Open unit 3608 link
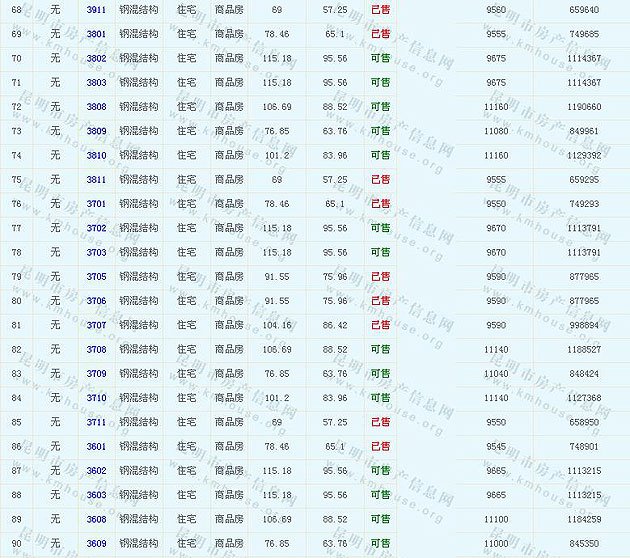 pos(96,519)
